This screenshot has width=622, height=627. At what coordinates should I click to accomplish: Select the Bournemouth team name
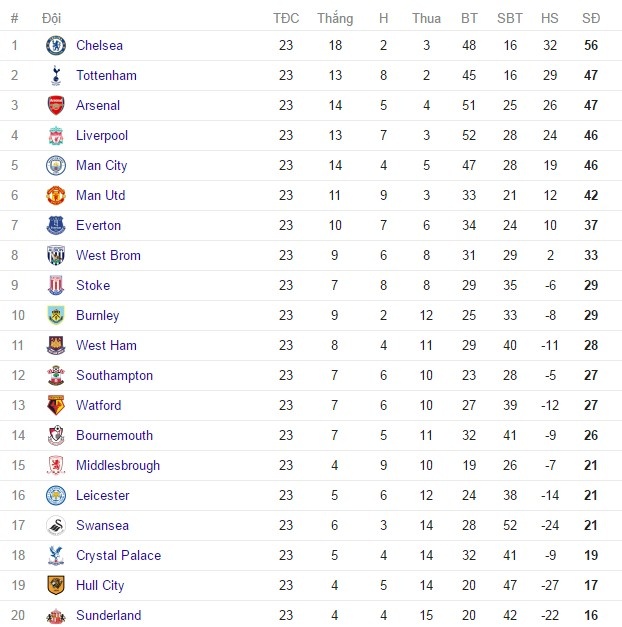coord(114,435)
